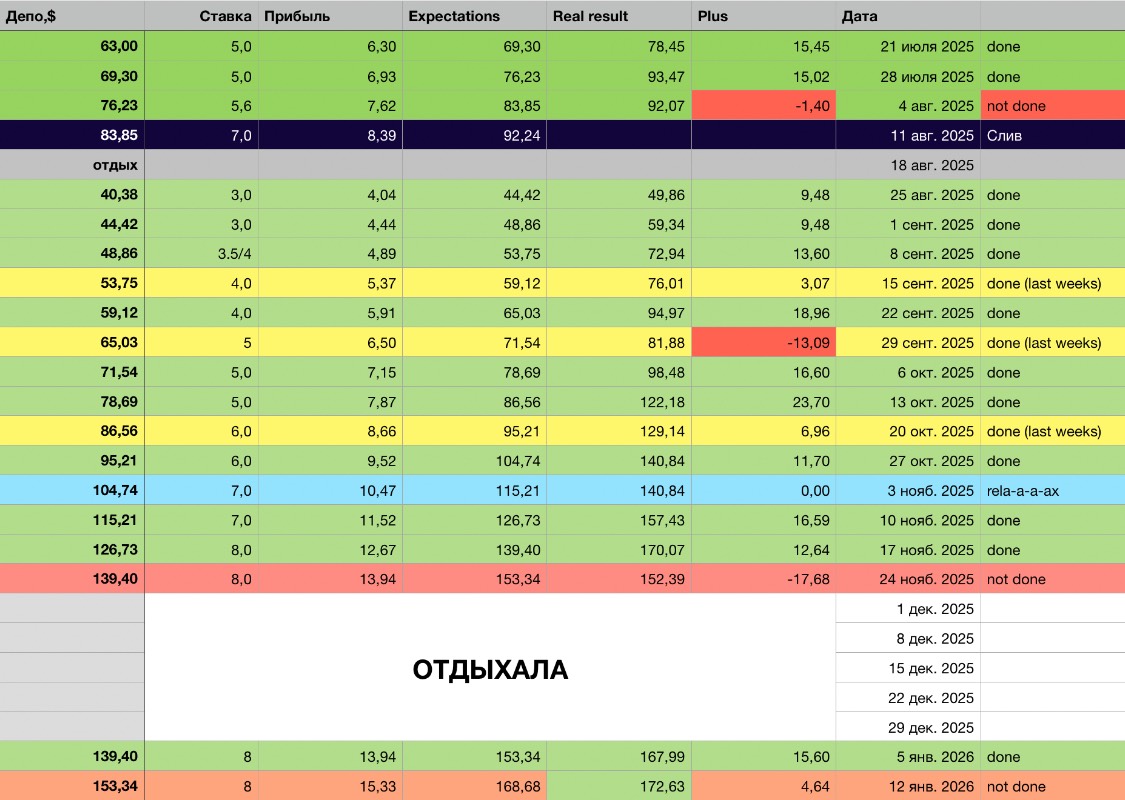Select the Expectations value 168,68
The width and height of the screenshot is (1125, 800).
pos(474,787)
